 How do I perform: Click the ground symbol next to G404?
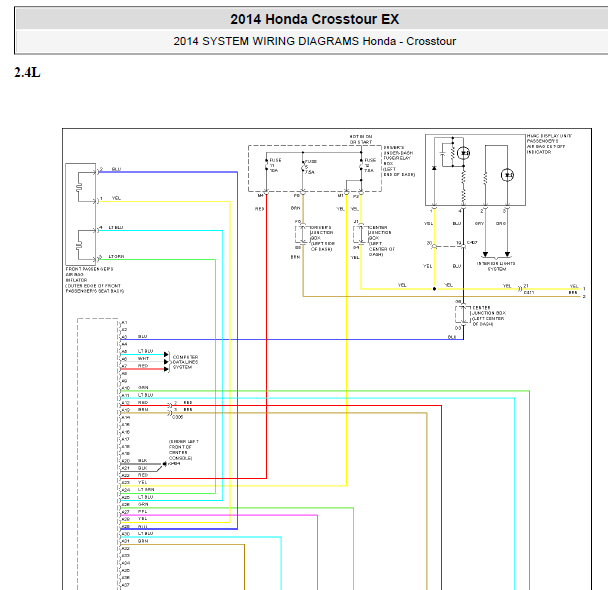coord(165,464)
